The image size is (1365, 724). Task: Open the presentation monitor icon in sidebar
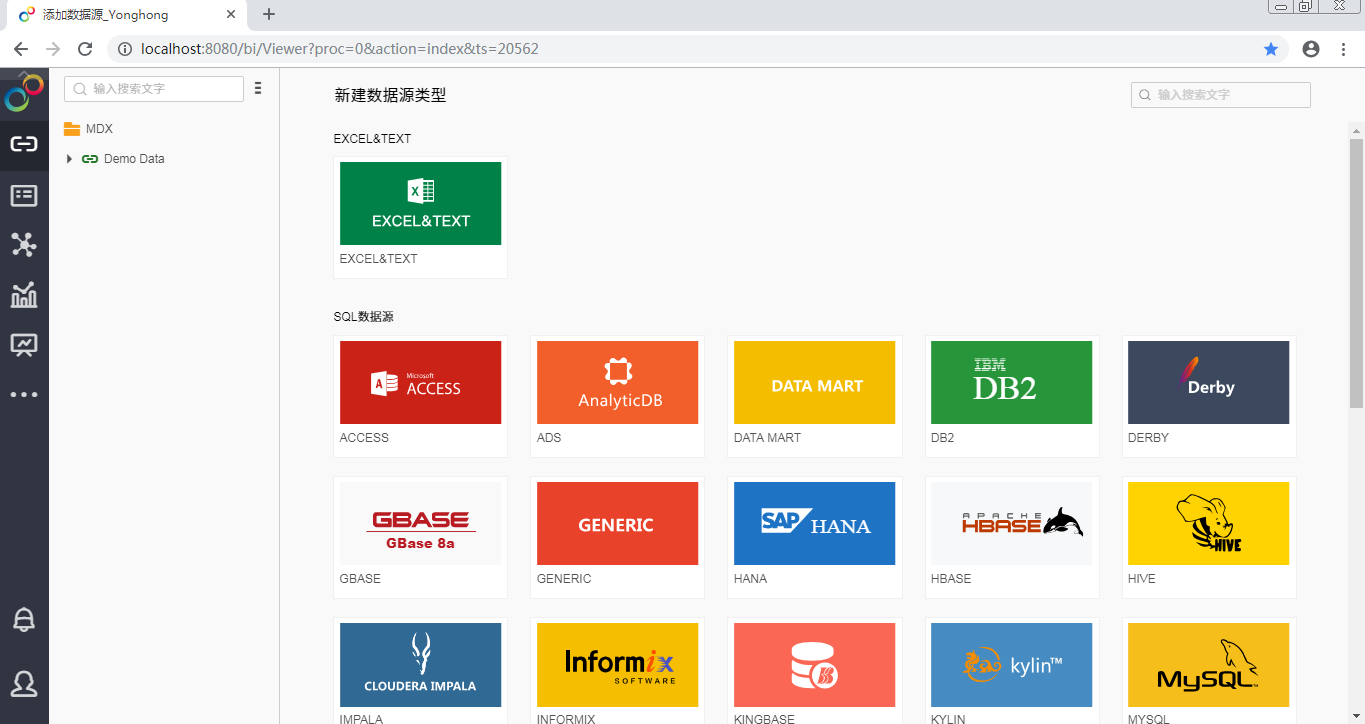point(24,345)
